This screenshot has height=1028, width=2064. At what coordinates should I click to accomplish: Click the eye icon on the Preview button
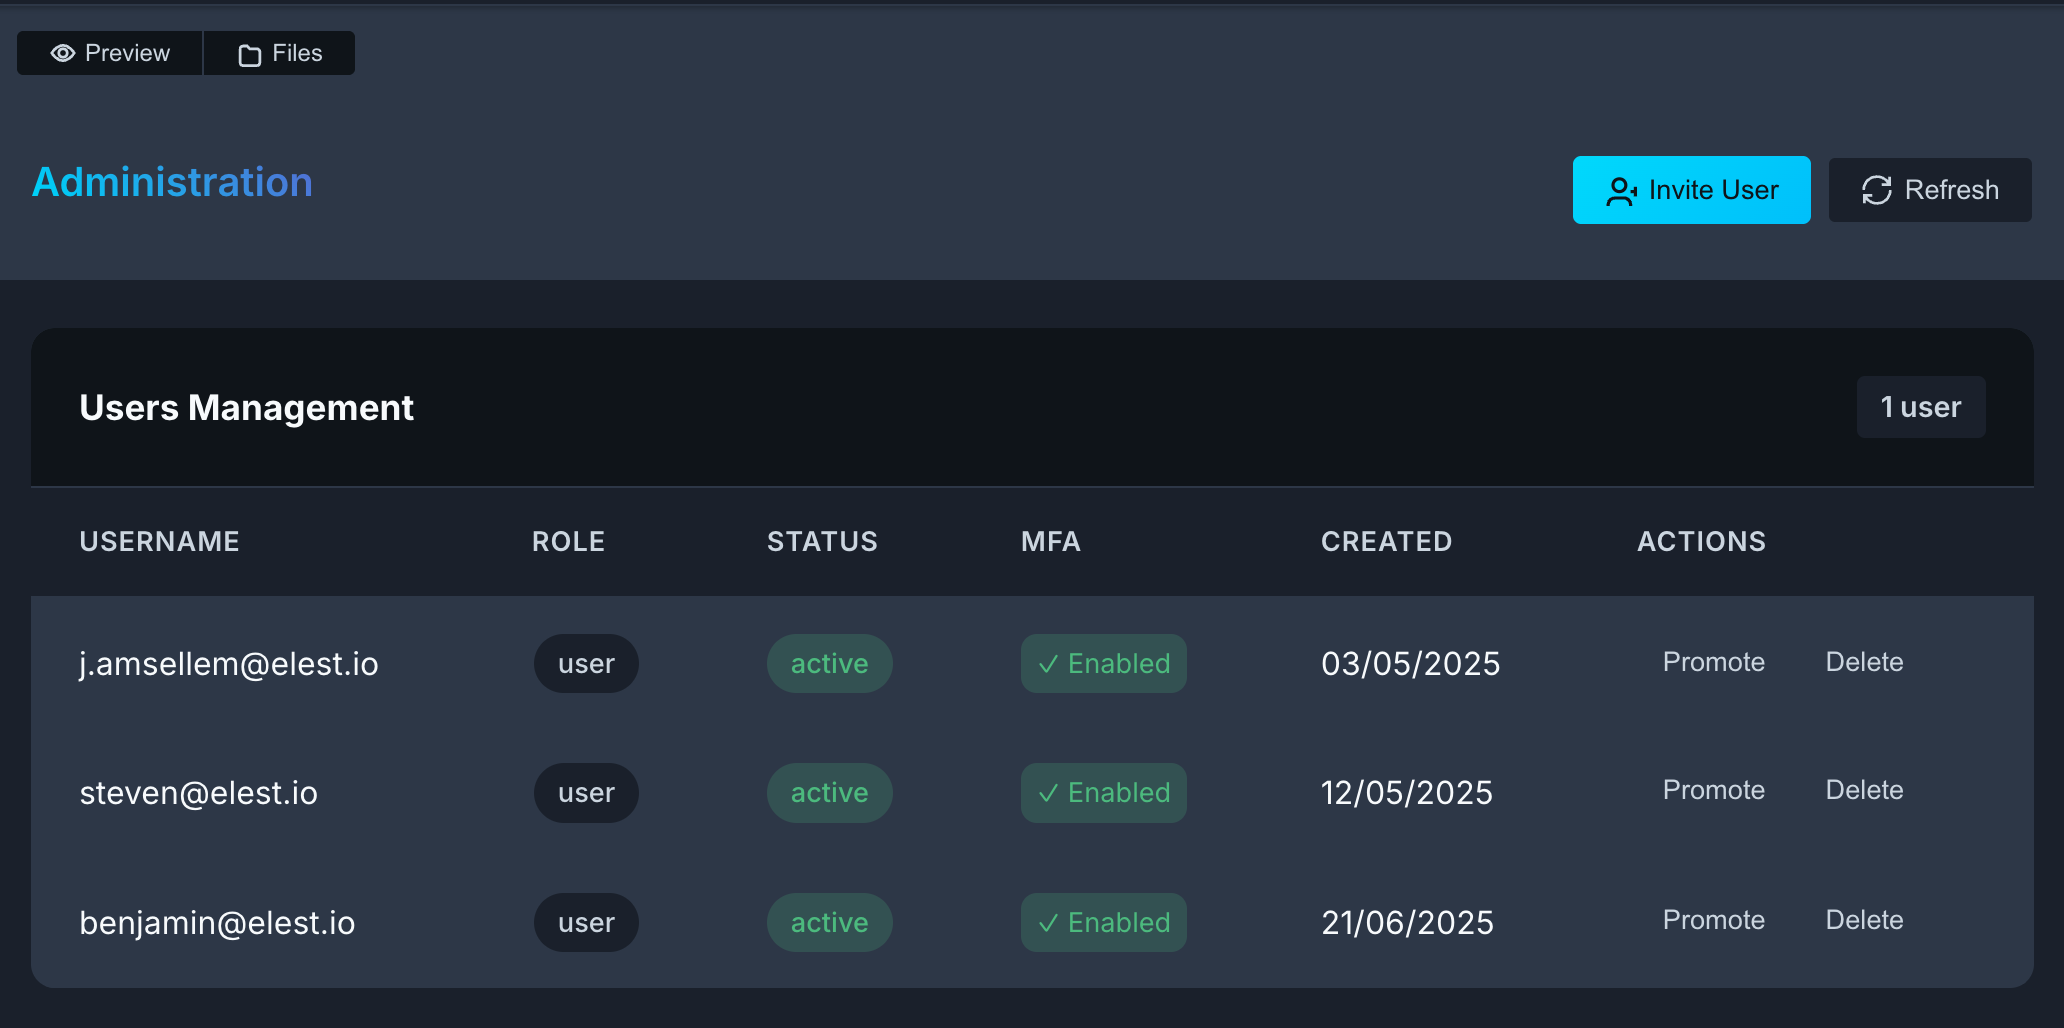(63, 52)
